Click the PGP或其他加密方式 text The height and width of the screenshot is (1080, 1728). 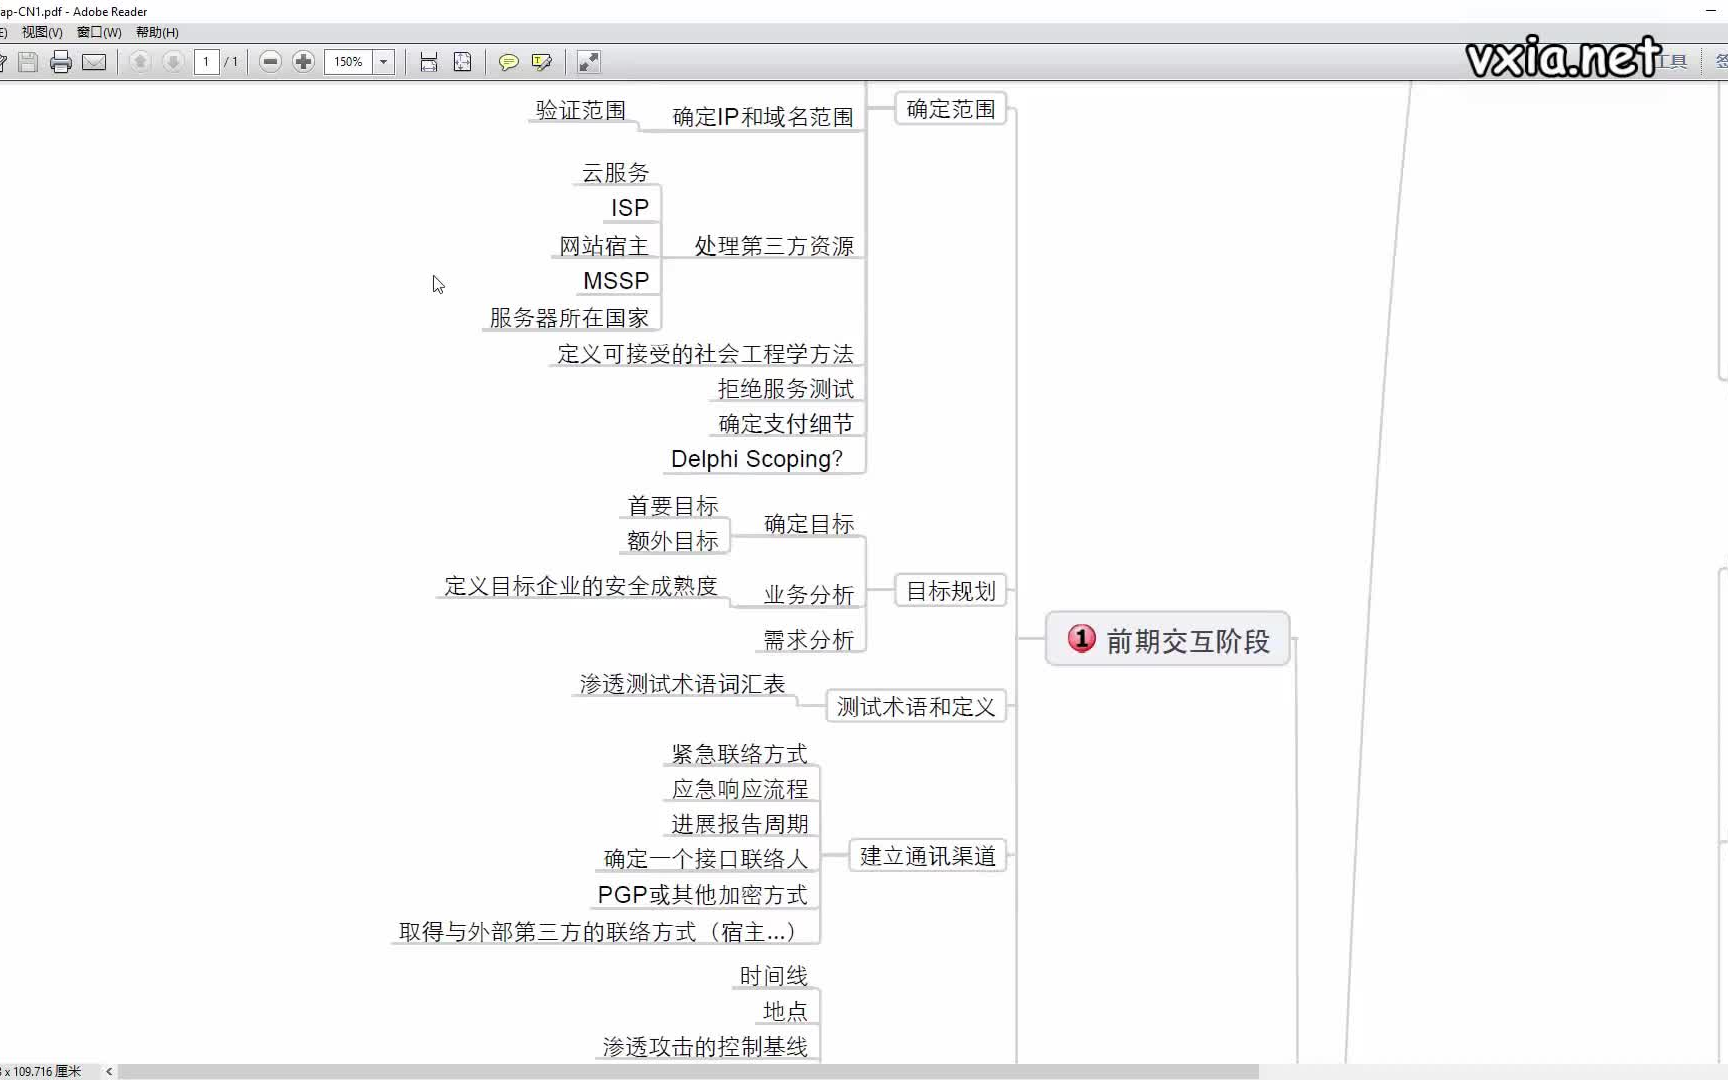703,895
